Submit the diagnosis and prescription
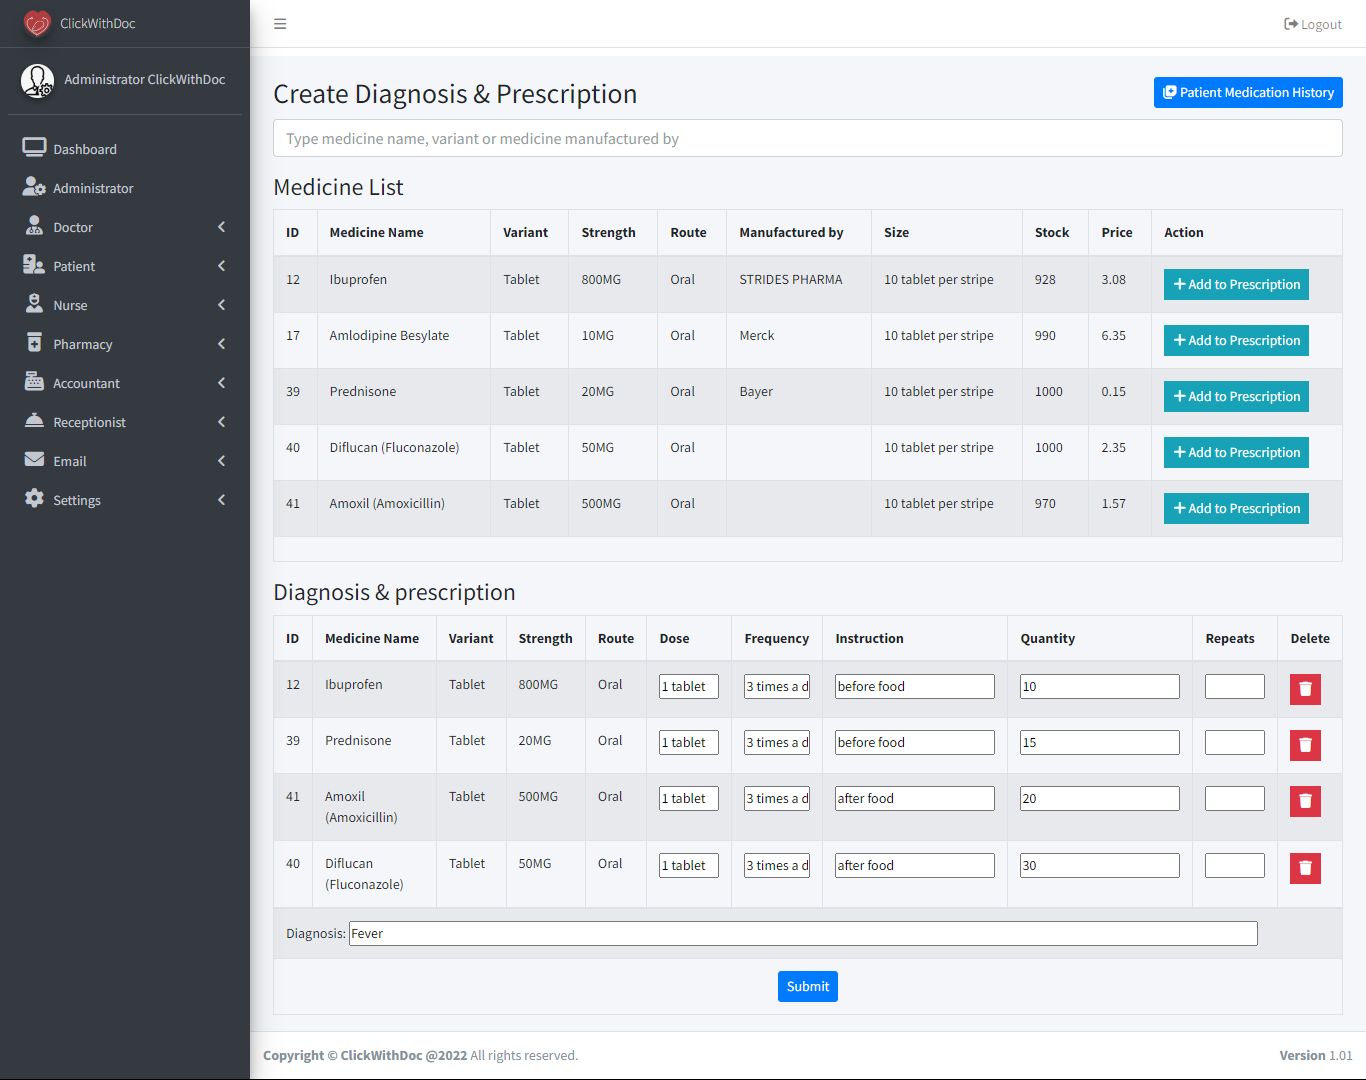The height and width of the screenshot is (1080, 1366). coord(807,987)
